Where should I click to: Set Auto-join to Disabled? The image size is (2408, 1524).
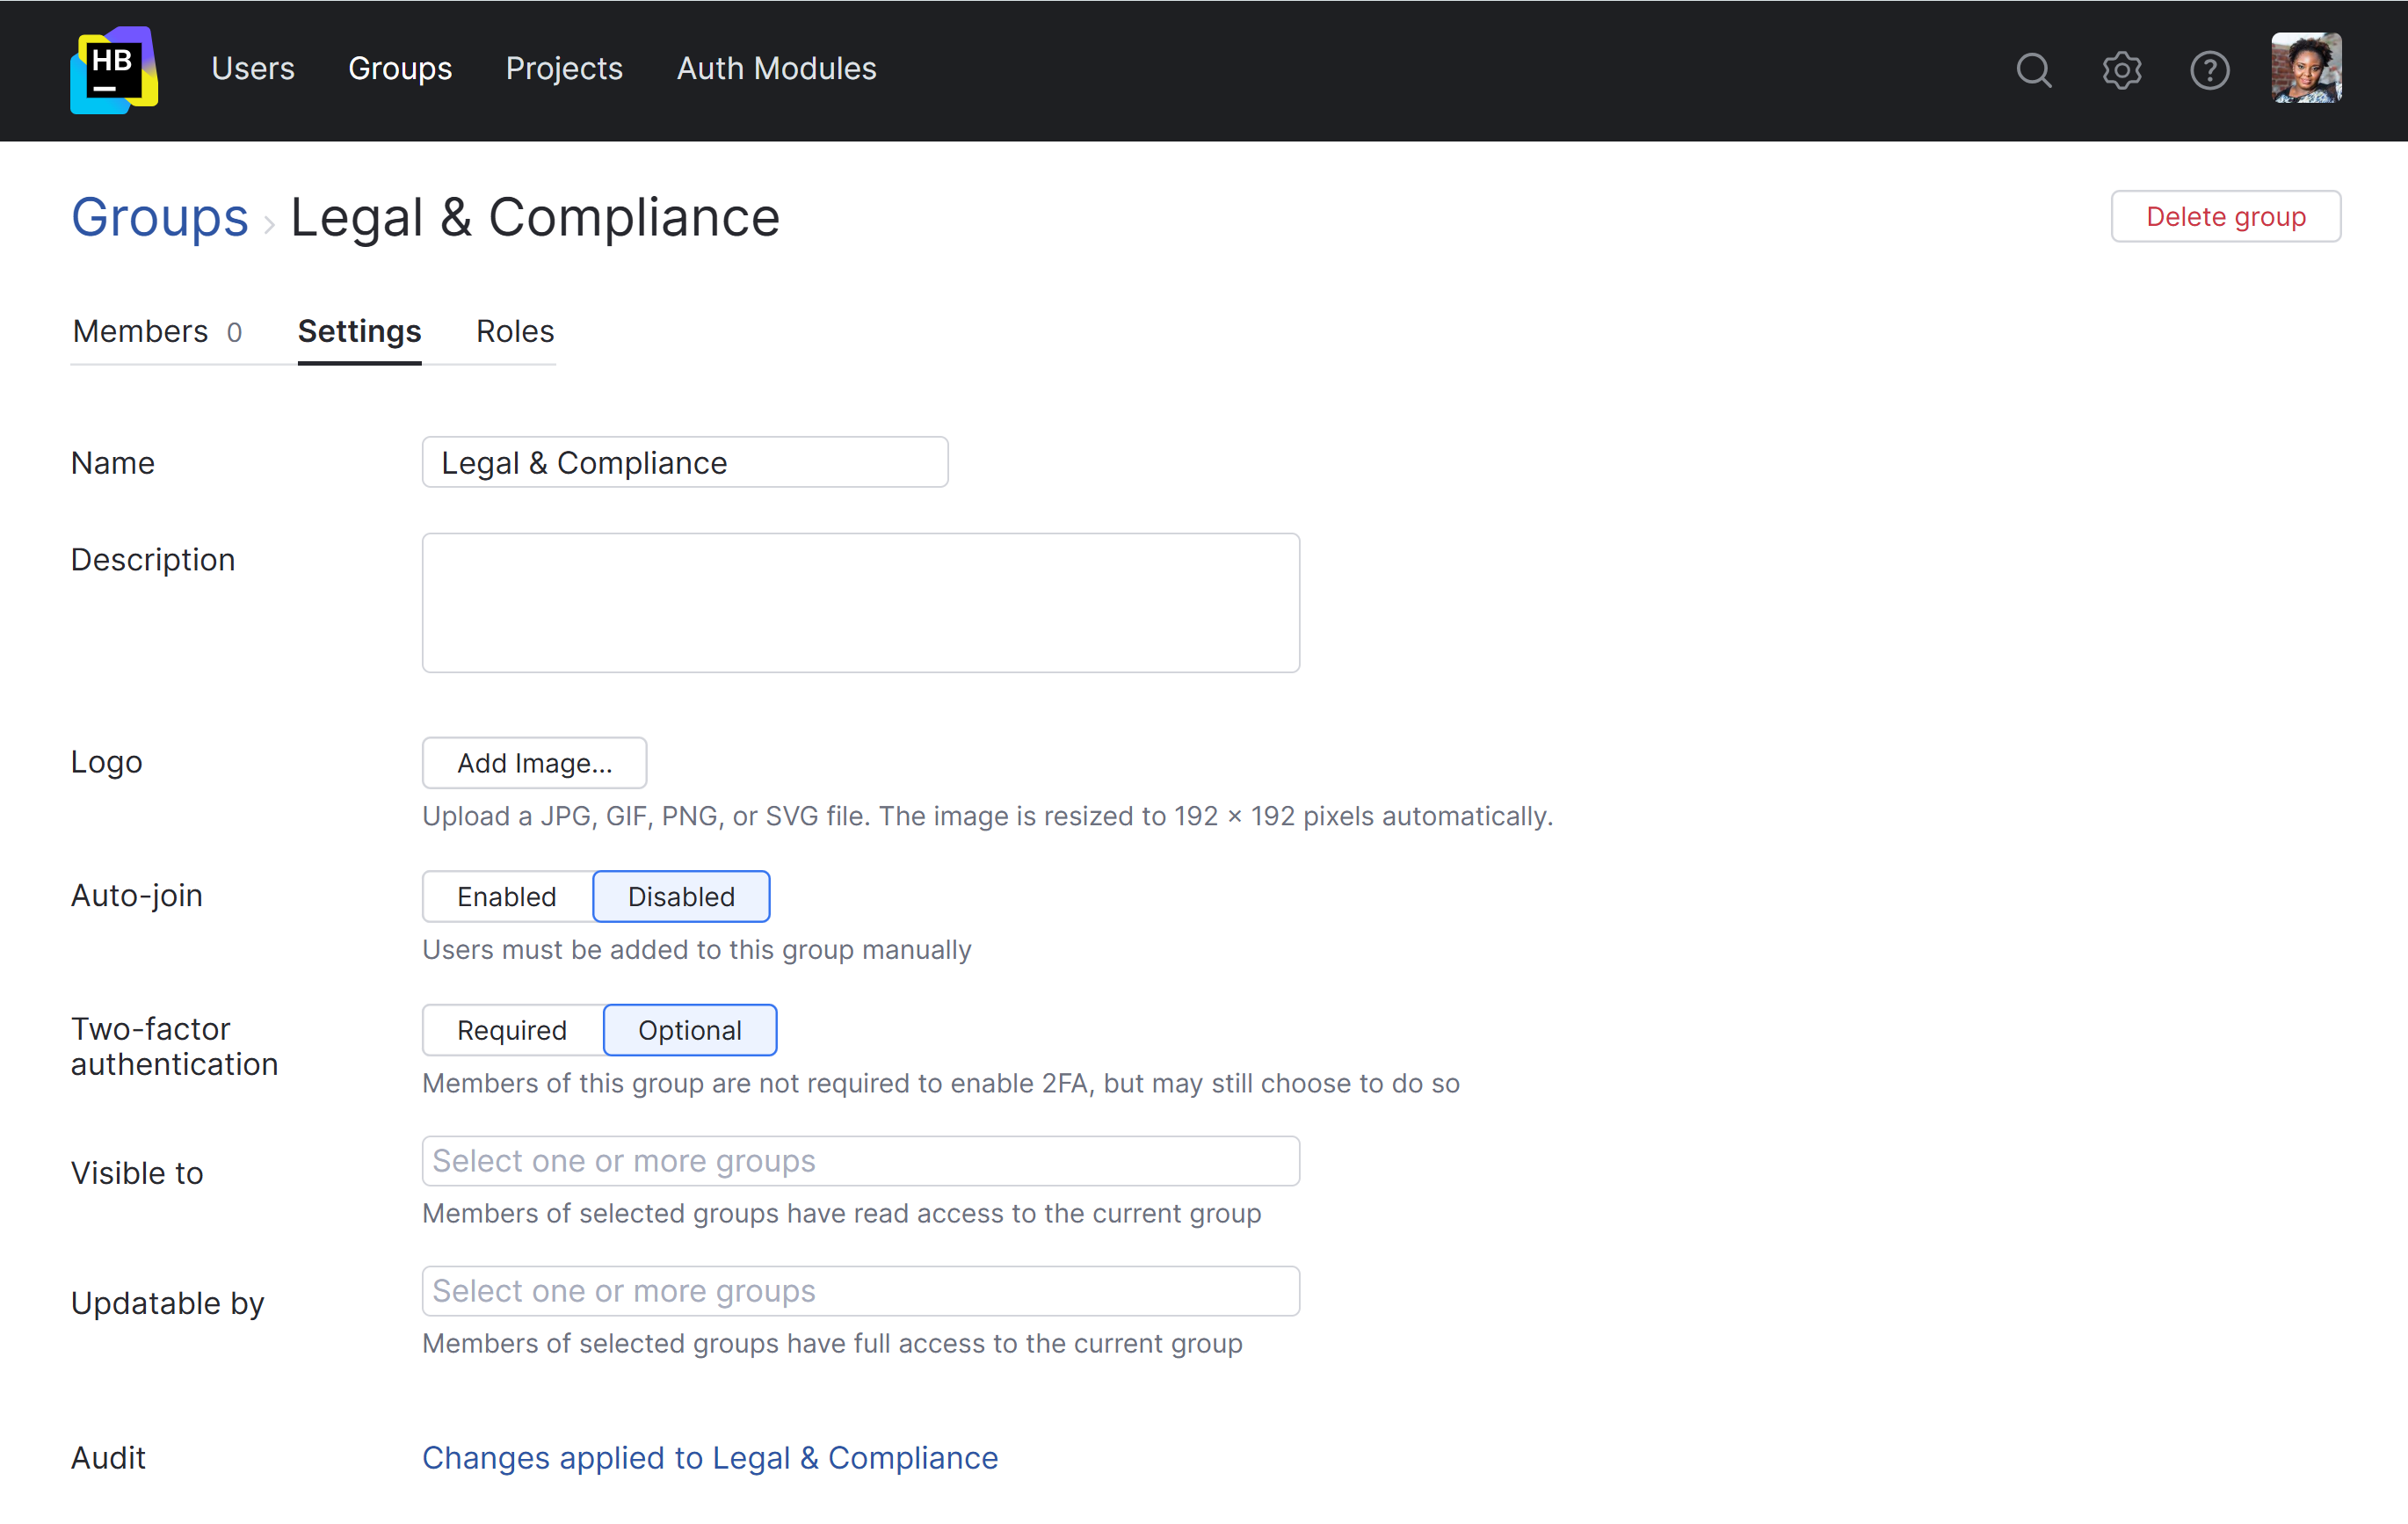click(x=681, y=896)
